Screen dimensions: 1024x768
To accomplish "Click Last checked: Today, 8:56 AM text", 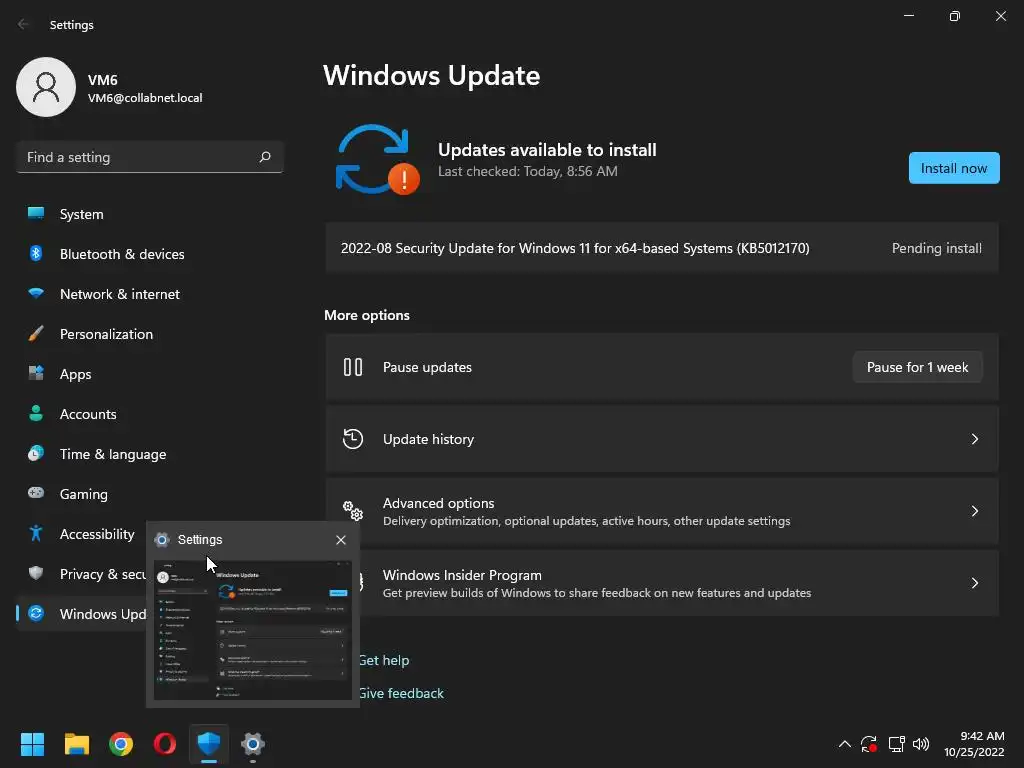I will pyautogui.click(x=528, y=171).
